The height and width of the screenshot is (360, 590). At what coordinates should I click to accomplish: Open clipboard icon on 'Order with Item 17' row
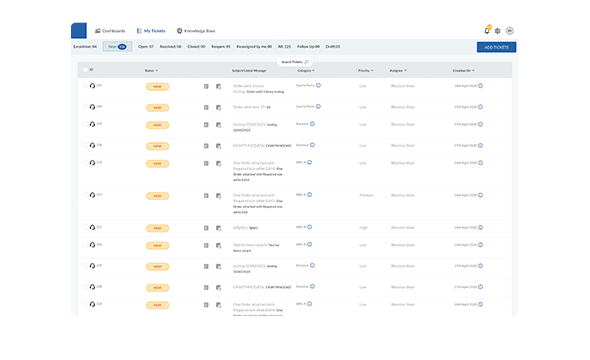(x=218, y=108)
